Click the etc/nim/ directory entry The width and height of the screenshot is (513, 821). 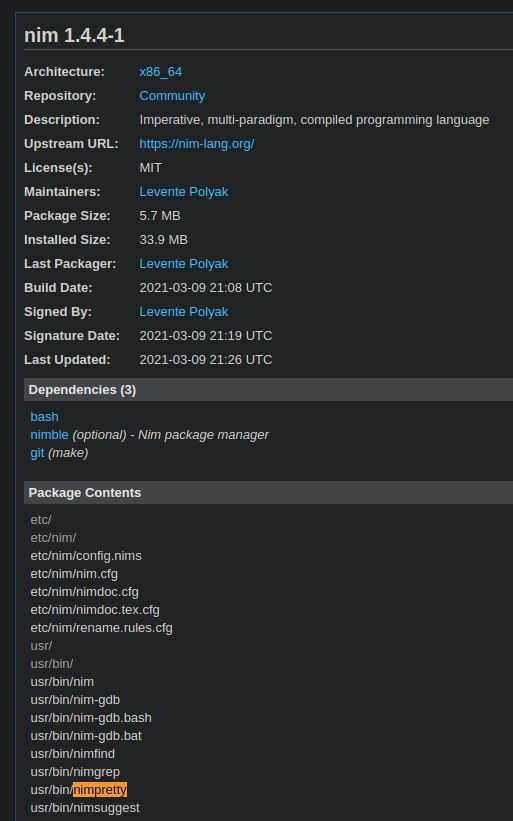[53, 538]
